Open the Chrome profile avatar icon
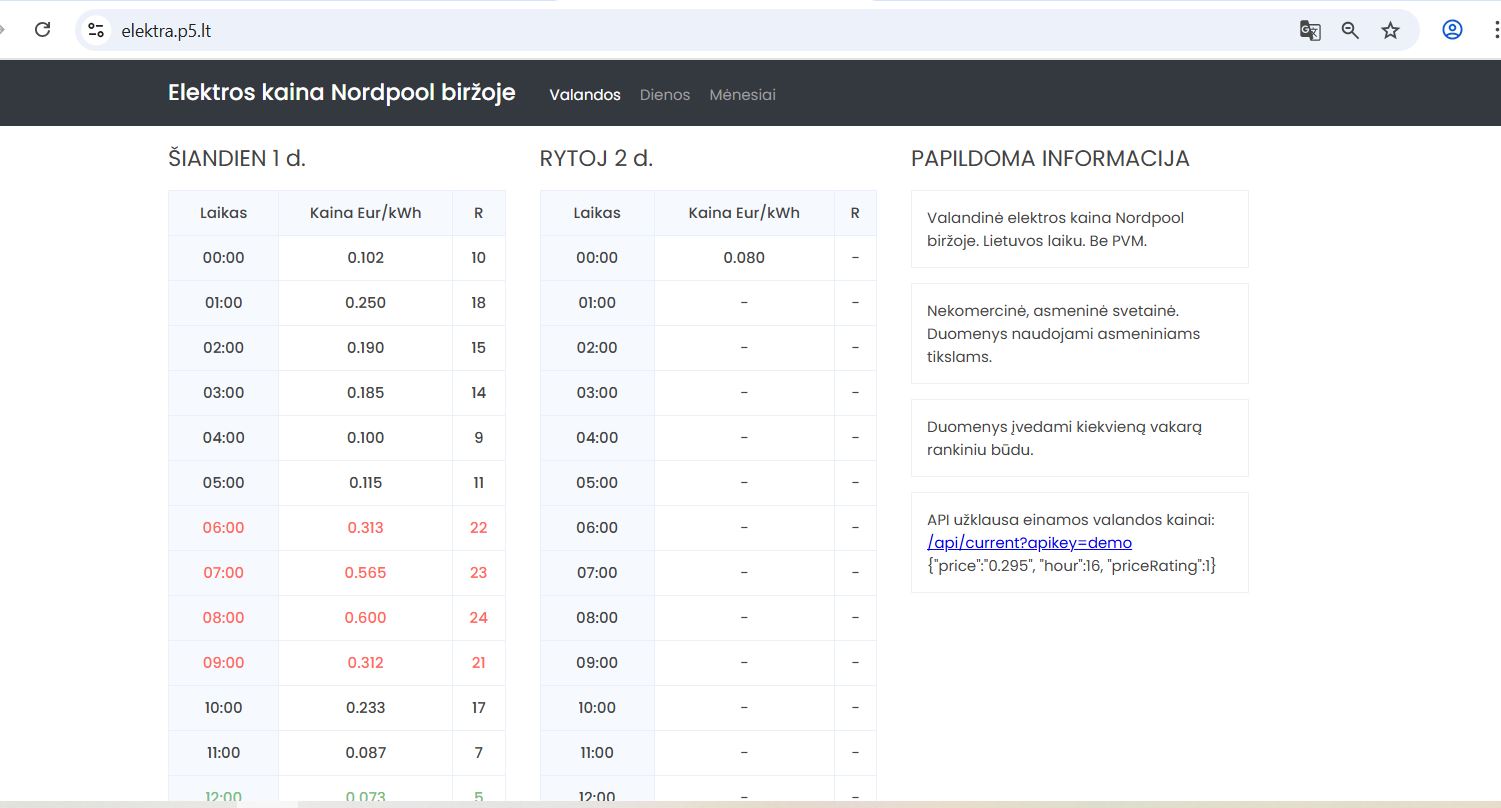Image resolution: width=1501 pixels, height=808 pixels. (x=1452, y=30)
